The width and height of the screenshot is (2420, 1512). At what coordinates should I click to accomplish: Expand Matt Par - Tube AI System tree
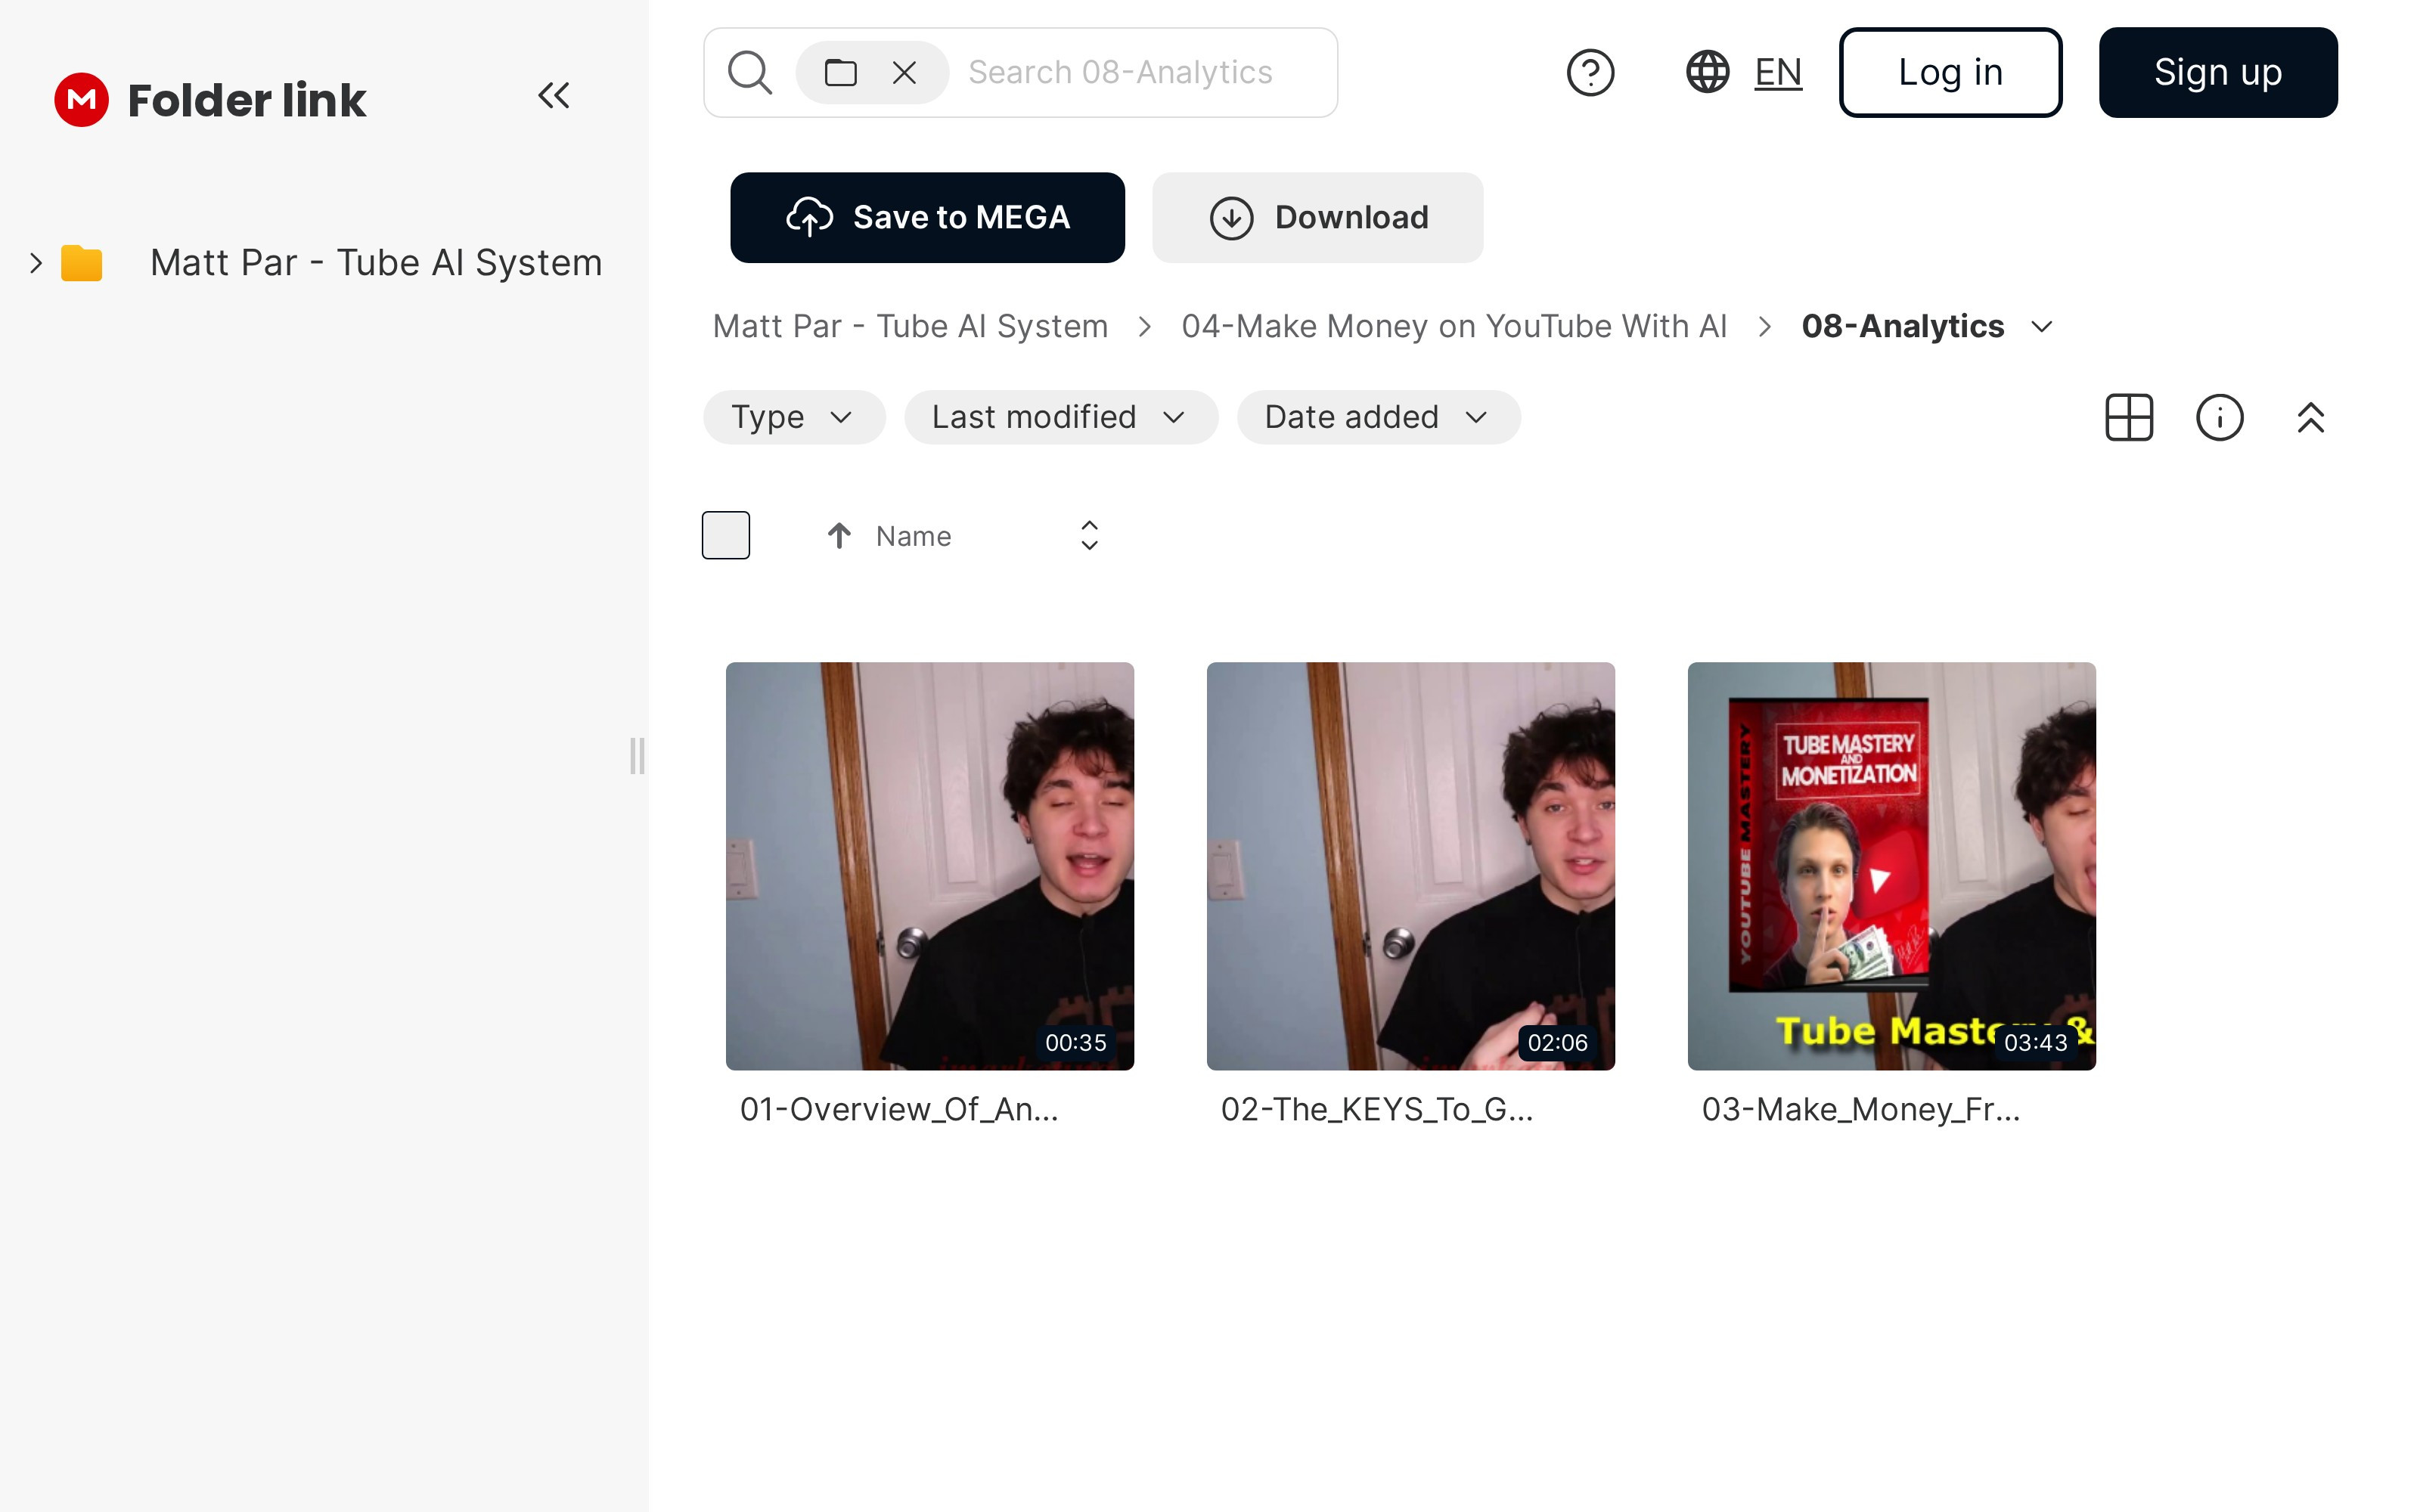tap(36, 263)
